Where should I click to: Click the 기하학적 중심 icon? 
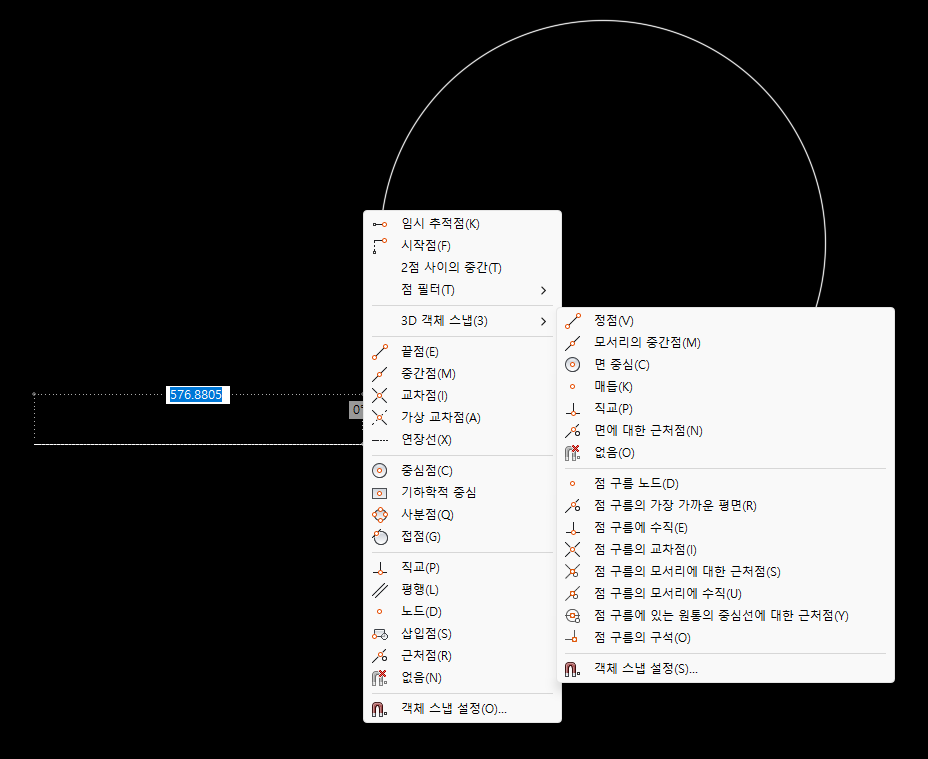[x=380, y=493]
